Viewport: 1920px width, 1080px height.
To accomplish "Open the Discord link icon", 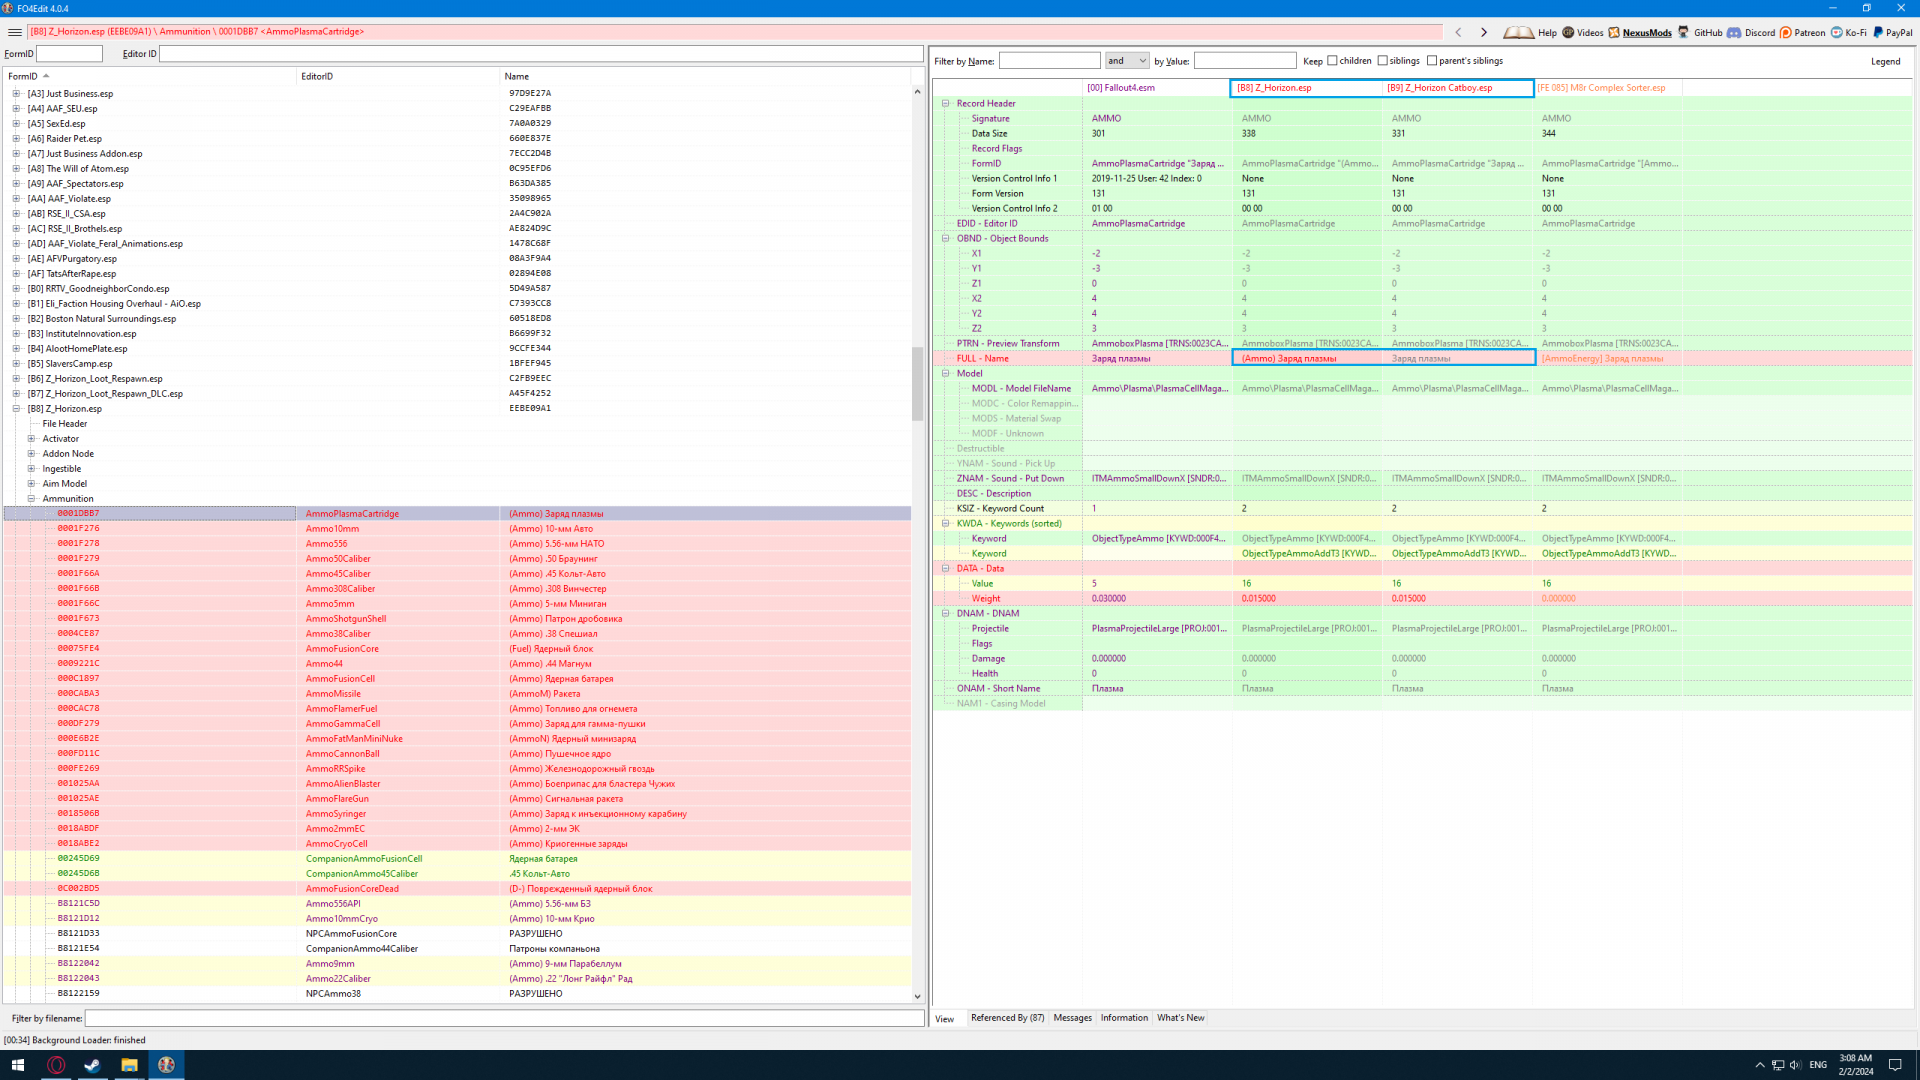I will pyautogui.click(x=1734, y=32).
